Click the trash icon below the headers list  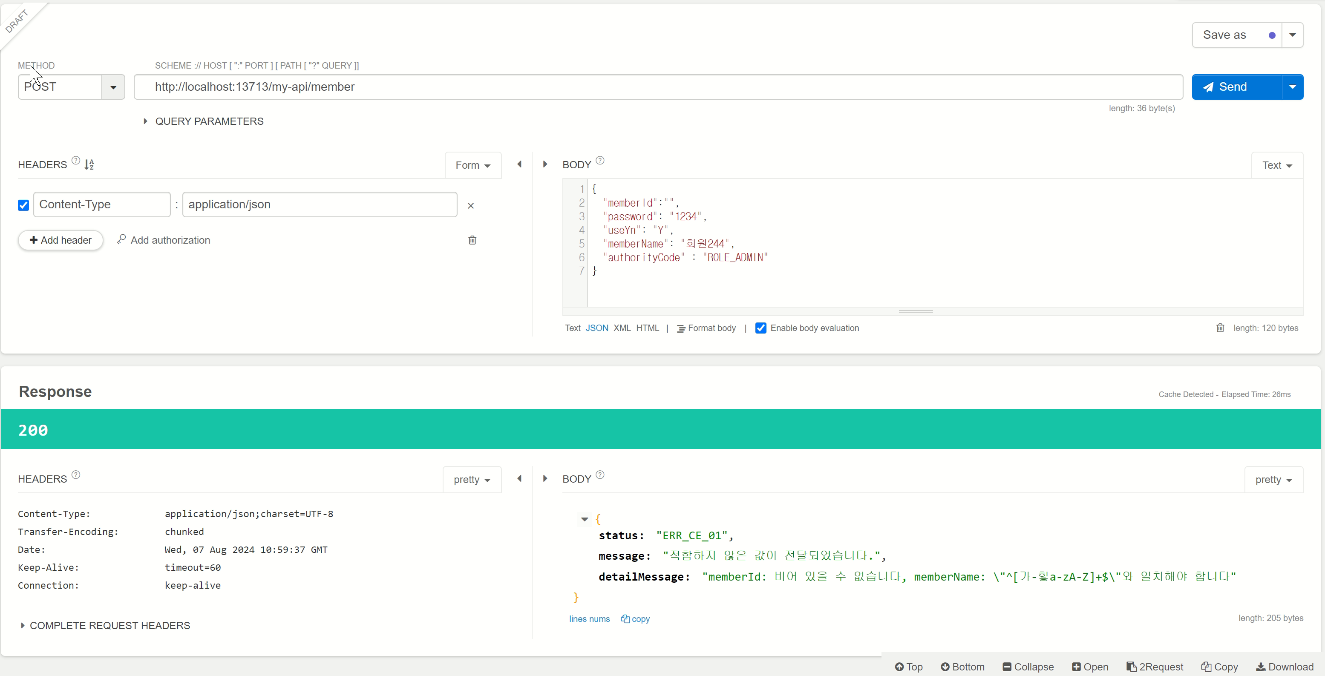pyautogui.click(x=472, y=240)
